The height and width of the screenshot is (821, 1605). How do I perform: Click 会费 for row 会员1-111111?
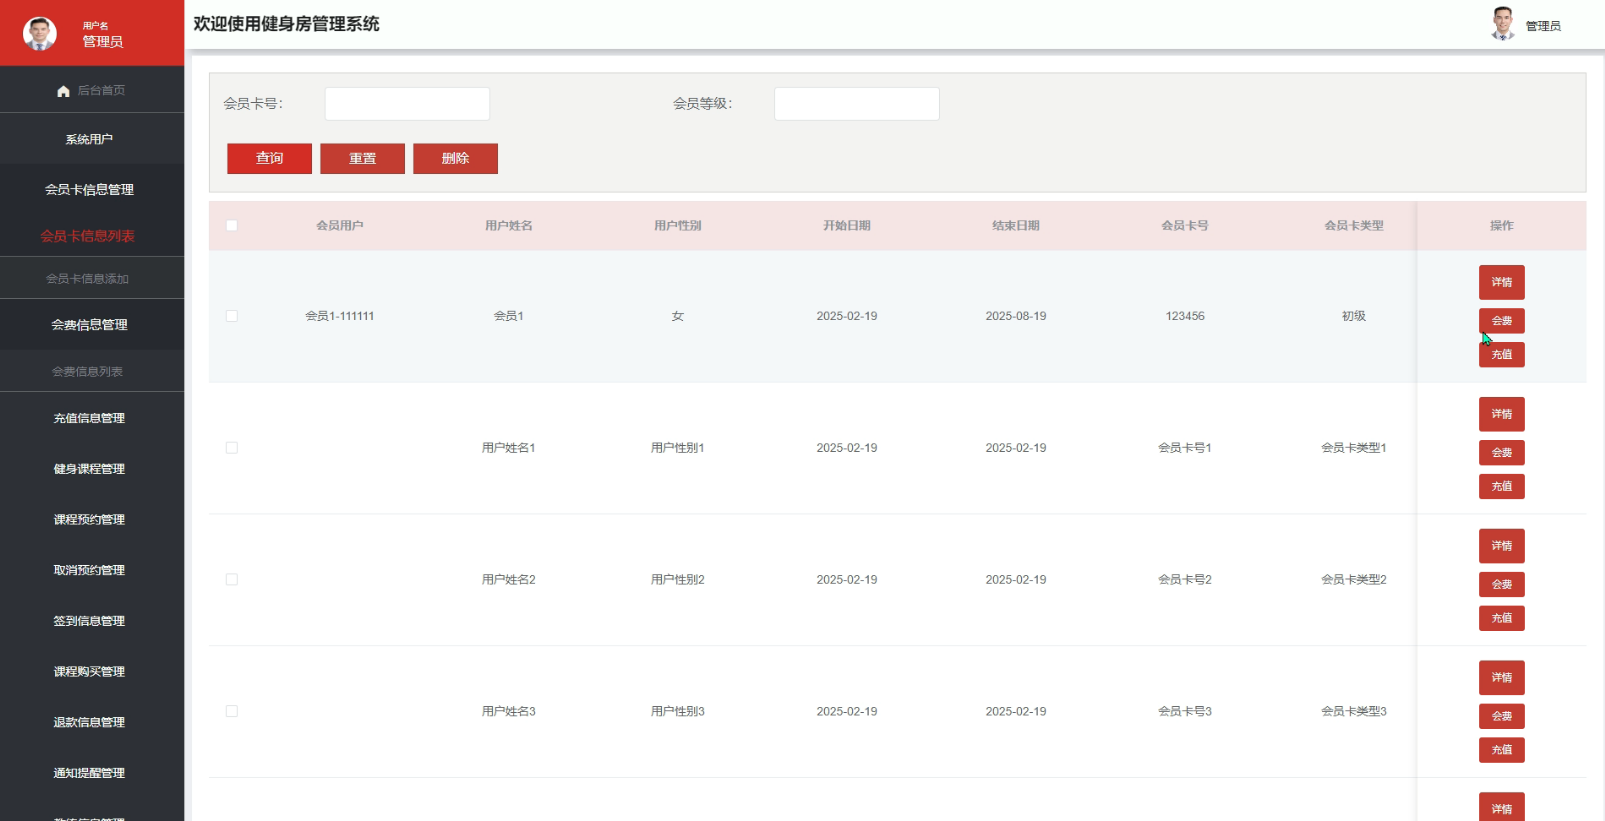coord(1502,321)
